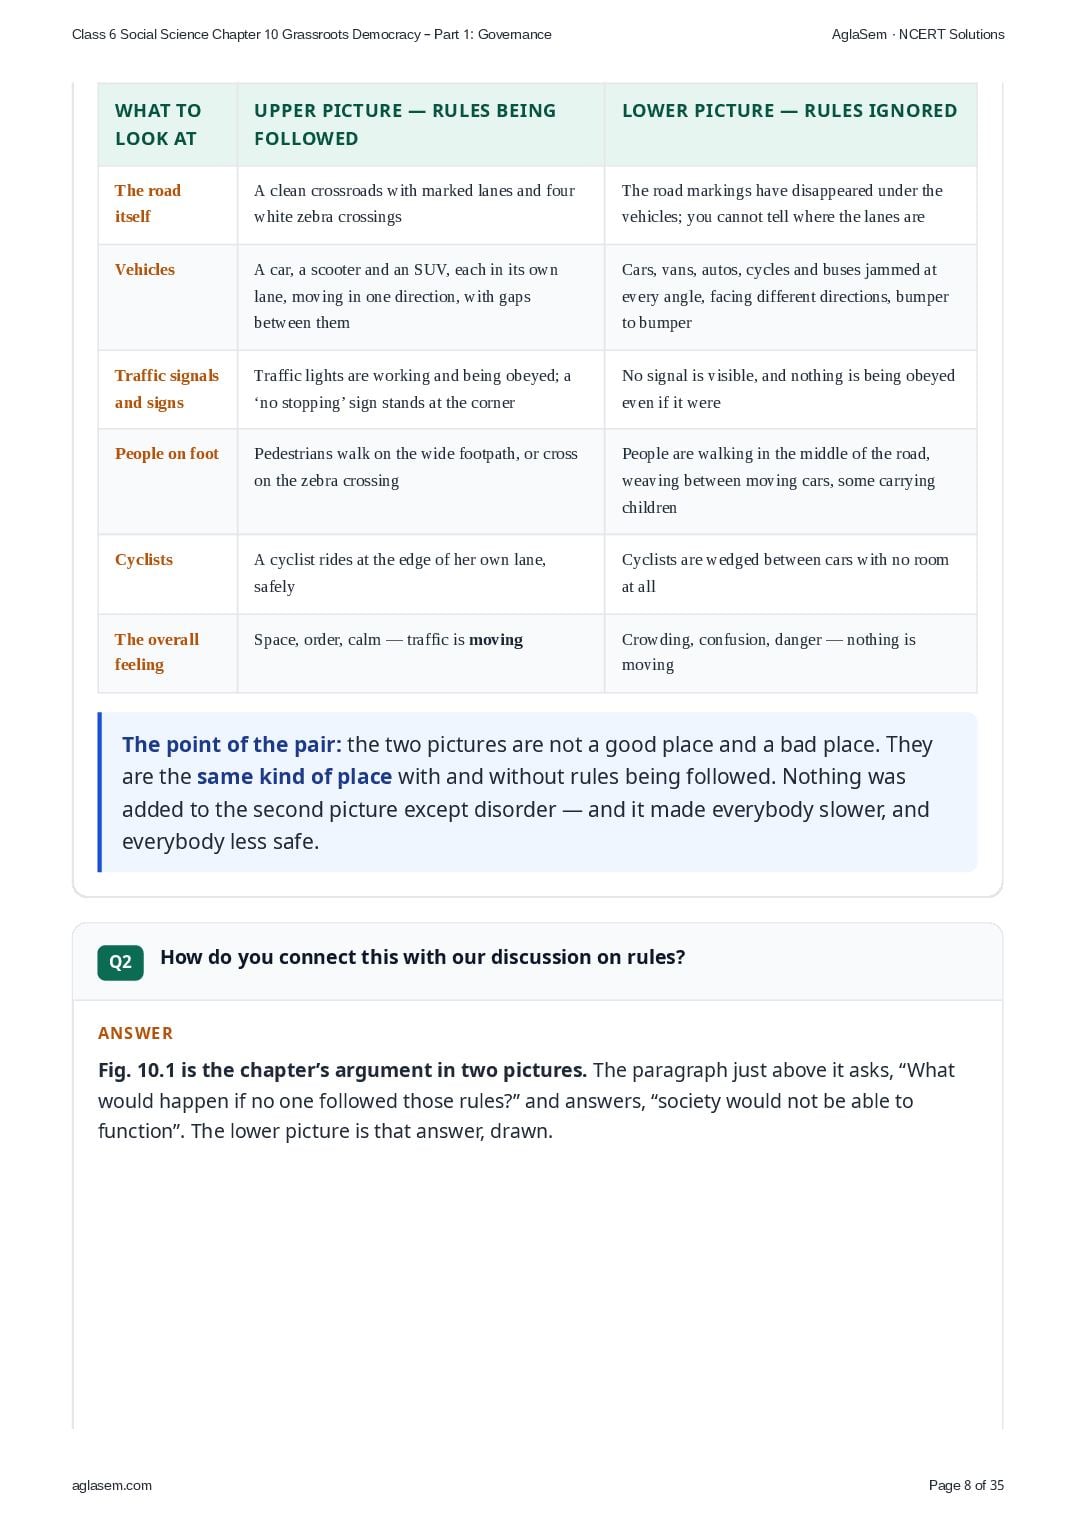The width and height of the screenshot is (1076, 1522).
Task: Click the 'The overall feeling' row label
Action: click(157, 652)
